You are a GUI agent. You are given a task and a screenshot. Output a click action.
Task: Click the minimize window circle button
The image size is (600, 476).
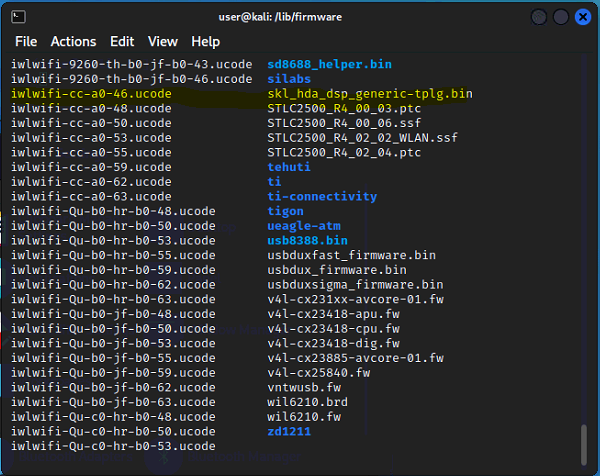[x=539, y=17]
